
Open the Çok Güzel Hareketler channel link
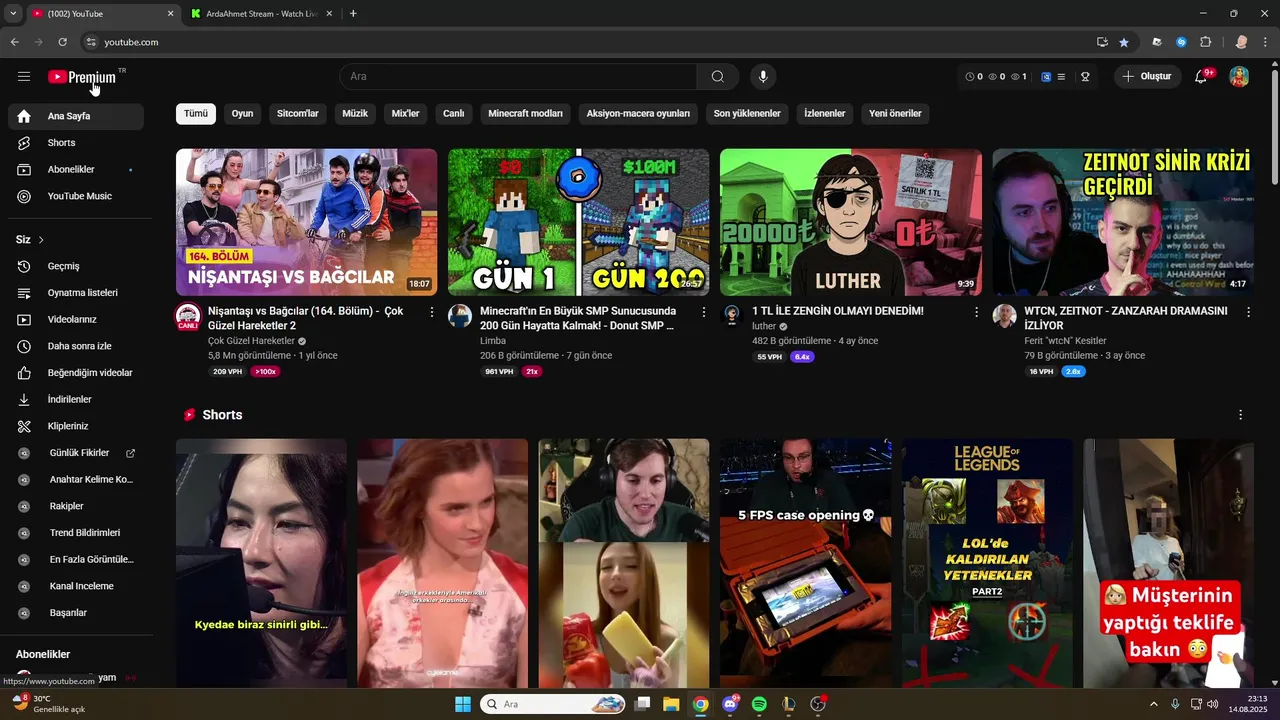point(251,341)
